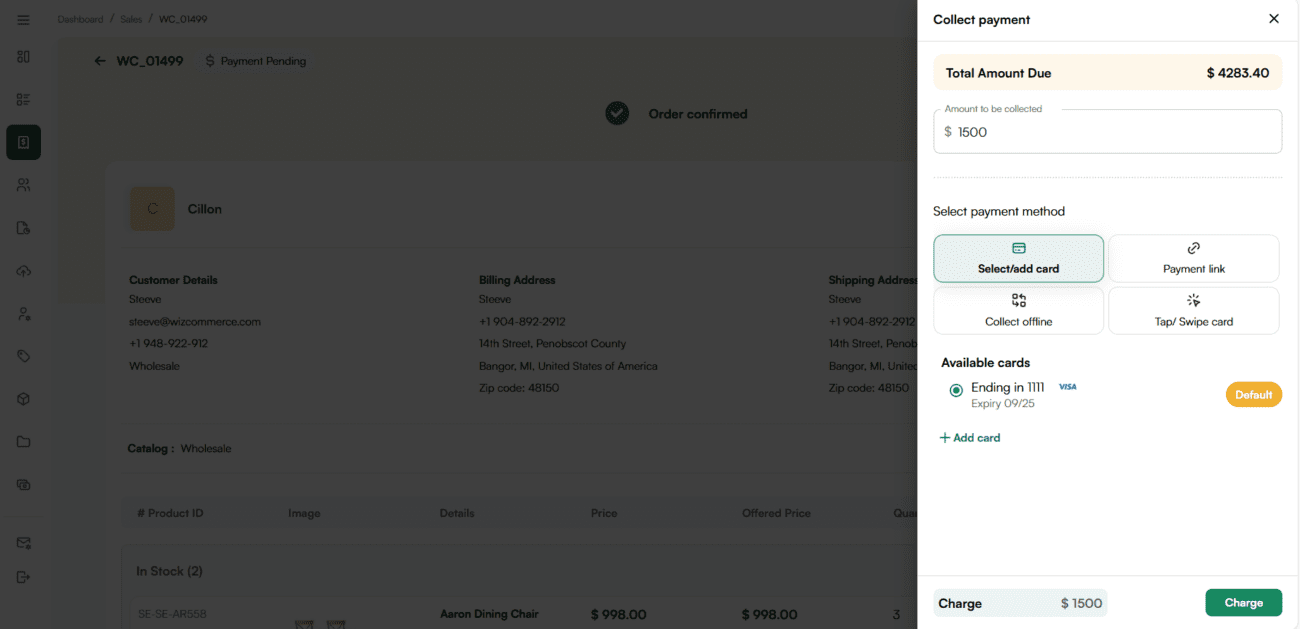Go back using the arrow beside WC_01499
The height and width of the screenshot is (629, 1300).
point(100,61)
